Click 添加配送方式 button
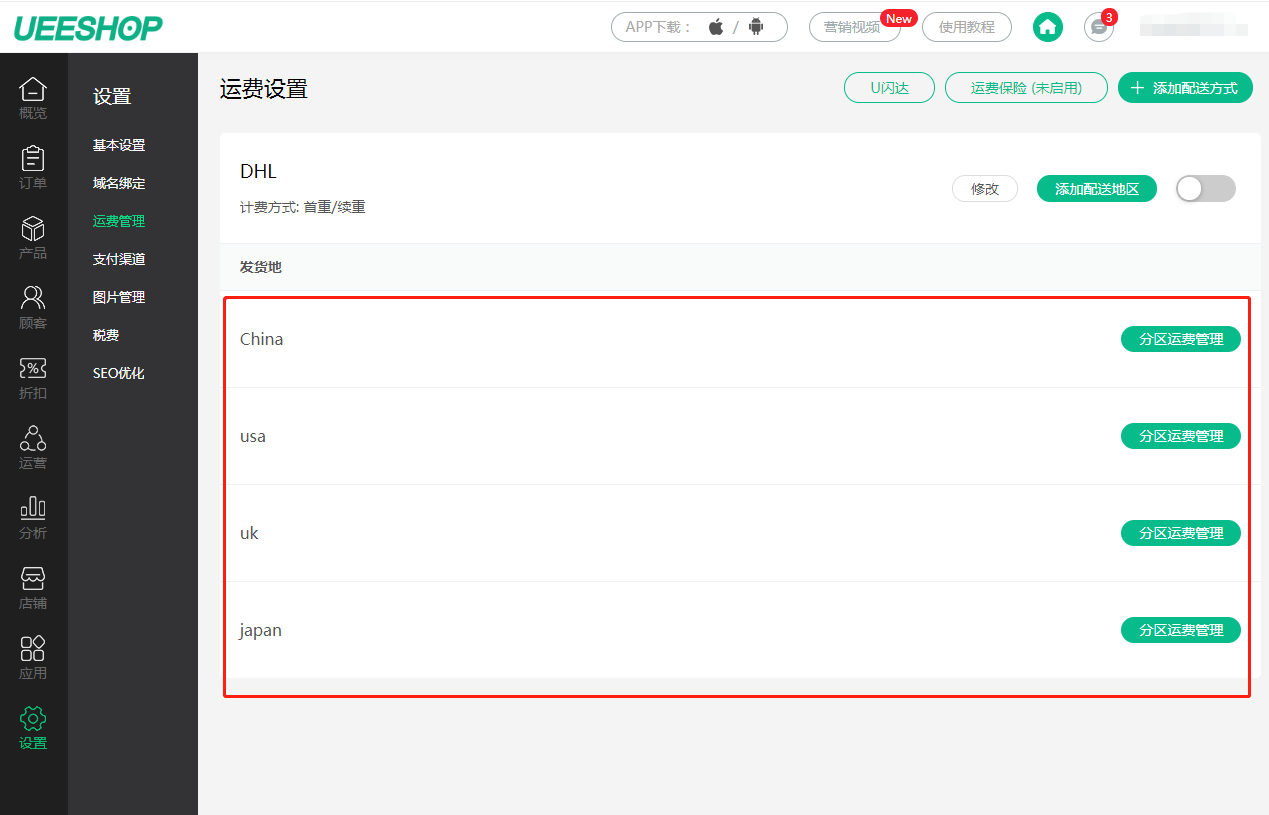 click(1183, 88)
